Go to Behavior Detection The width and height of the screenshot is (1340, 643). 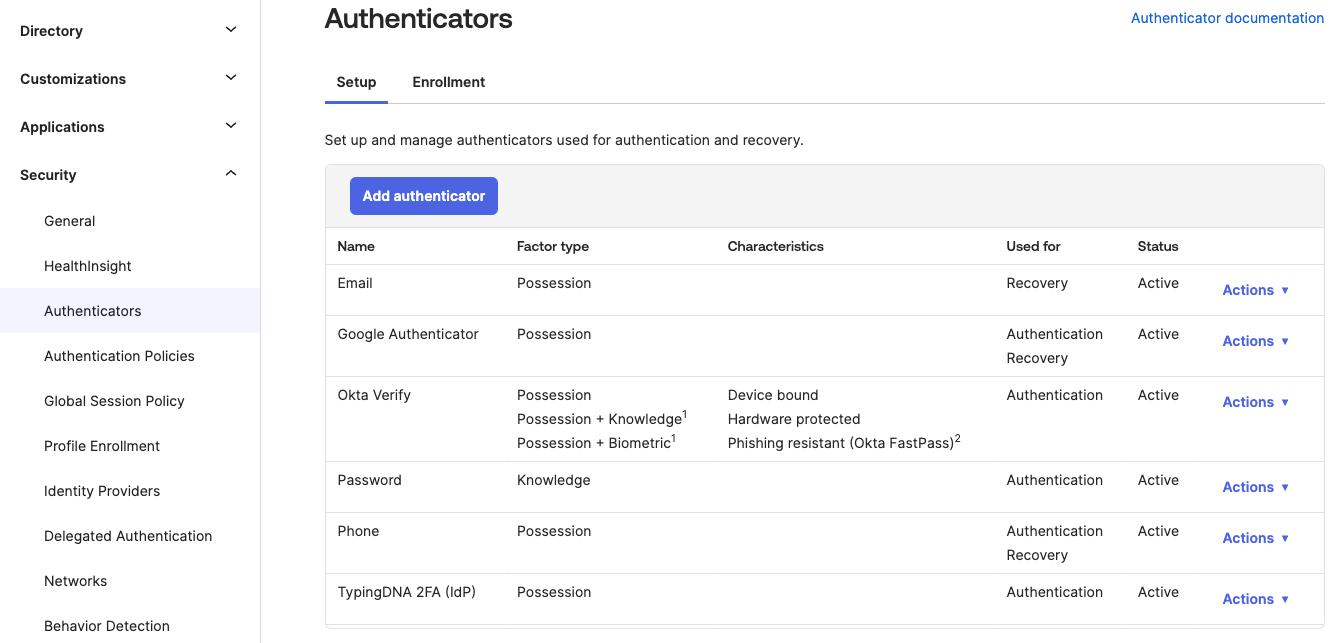coord(107,626)
